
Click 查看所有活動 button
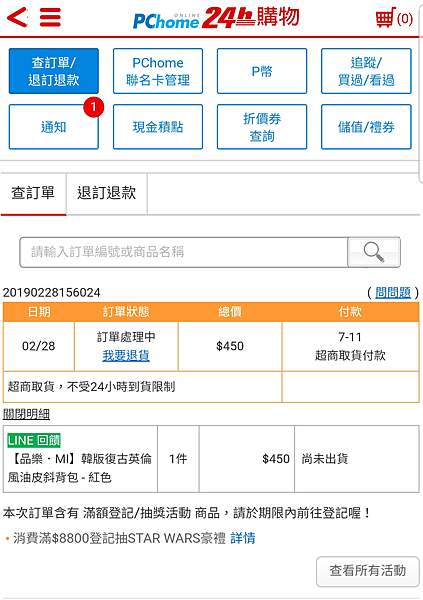pos(367,571)
